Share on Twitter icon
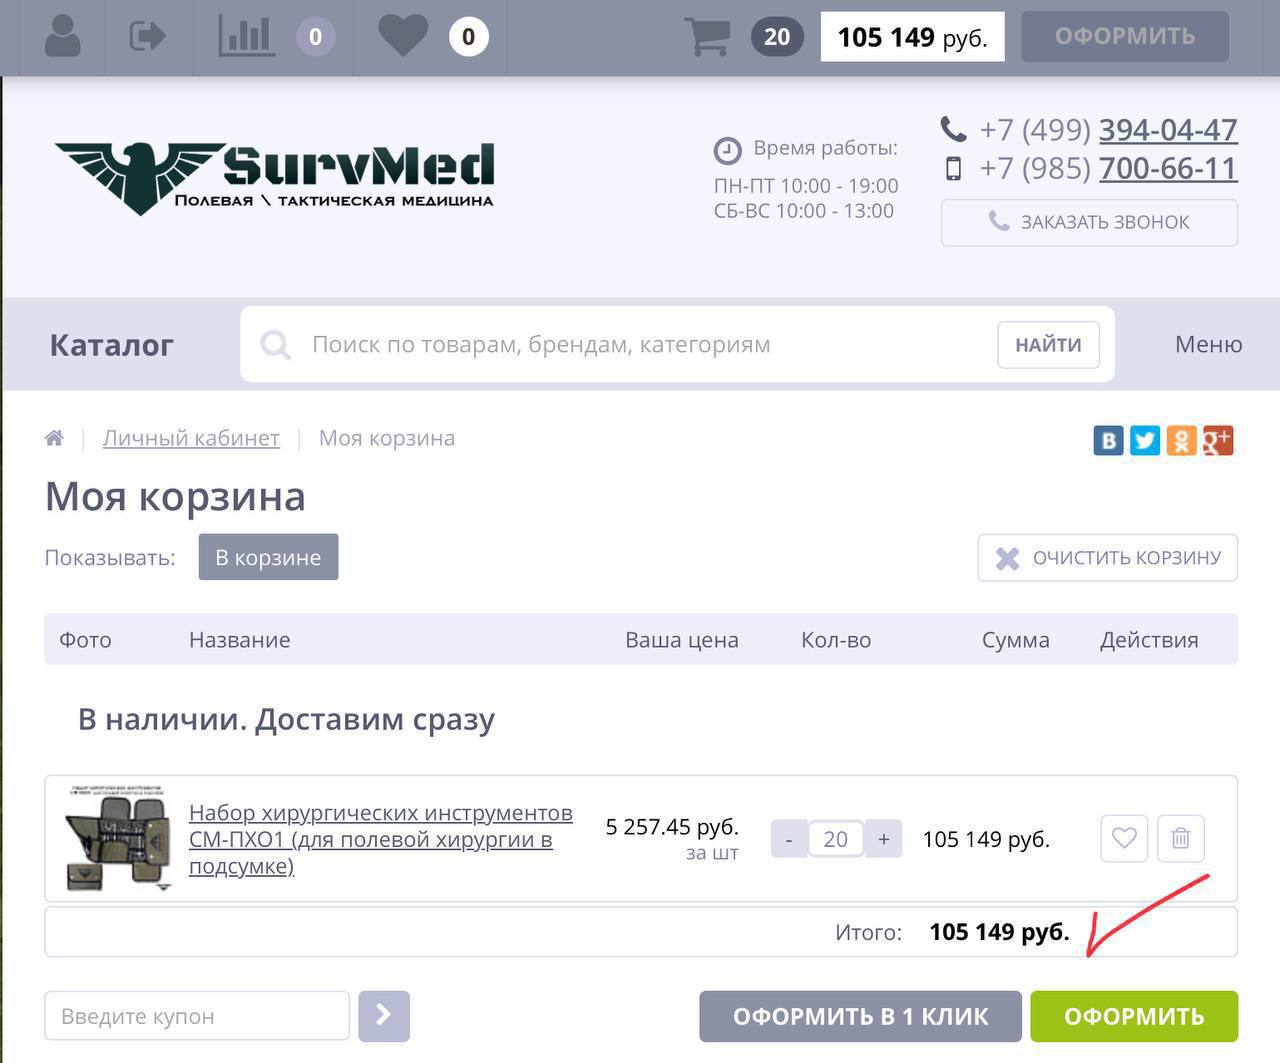This screenshot has height=1063, width=1280. coord(1144,440)
